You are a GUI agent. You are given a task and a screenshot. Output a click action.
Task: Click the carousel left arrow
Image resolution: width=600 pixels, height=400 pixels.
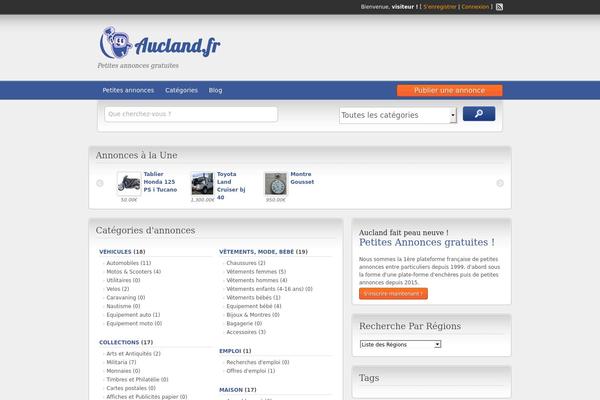100,184
